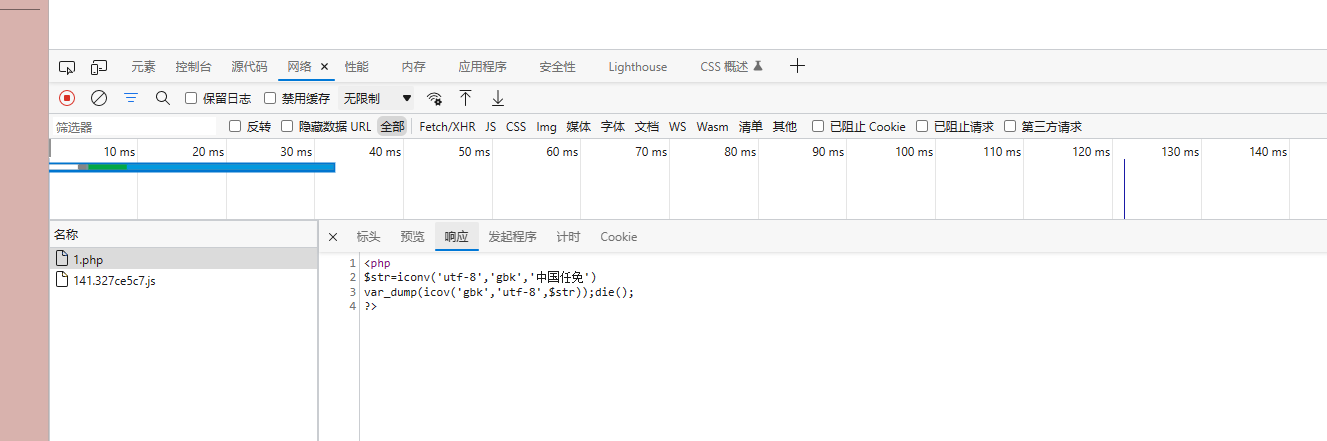Viewport: 1327px width, 441px height.
Task: Toggle the filter funnel icon
Action: click(x=131, y=98)
